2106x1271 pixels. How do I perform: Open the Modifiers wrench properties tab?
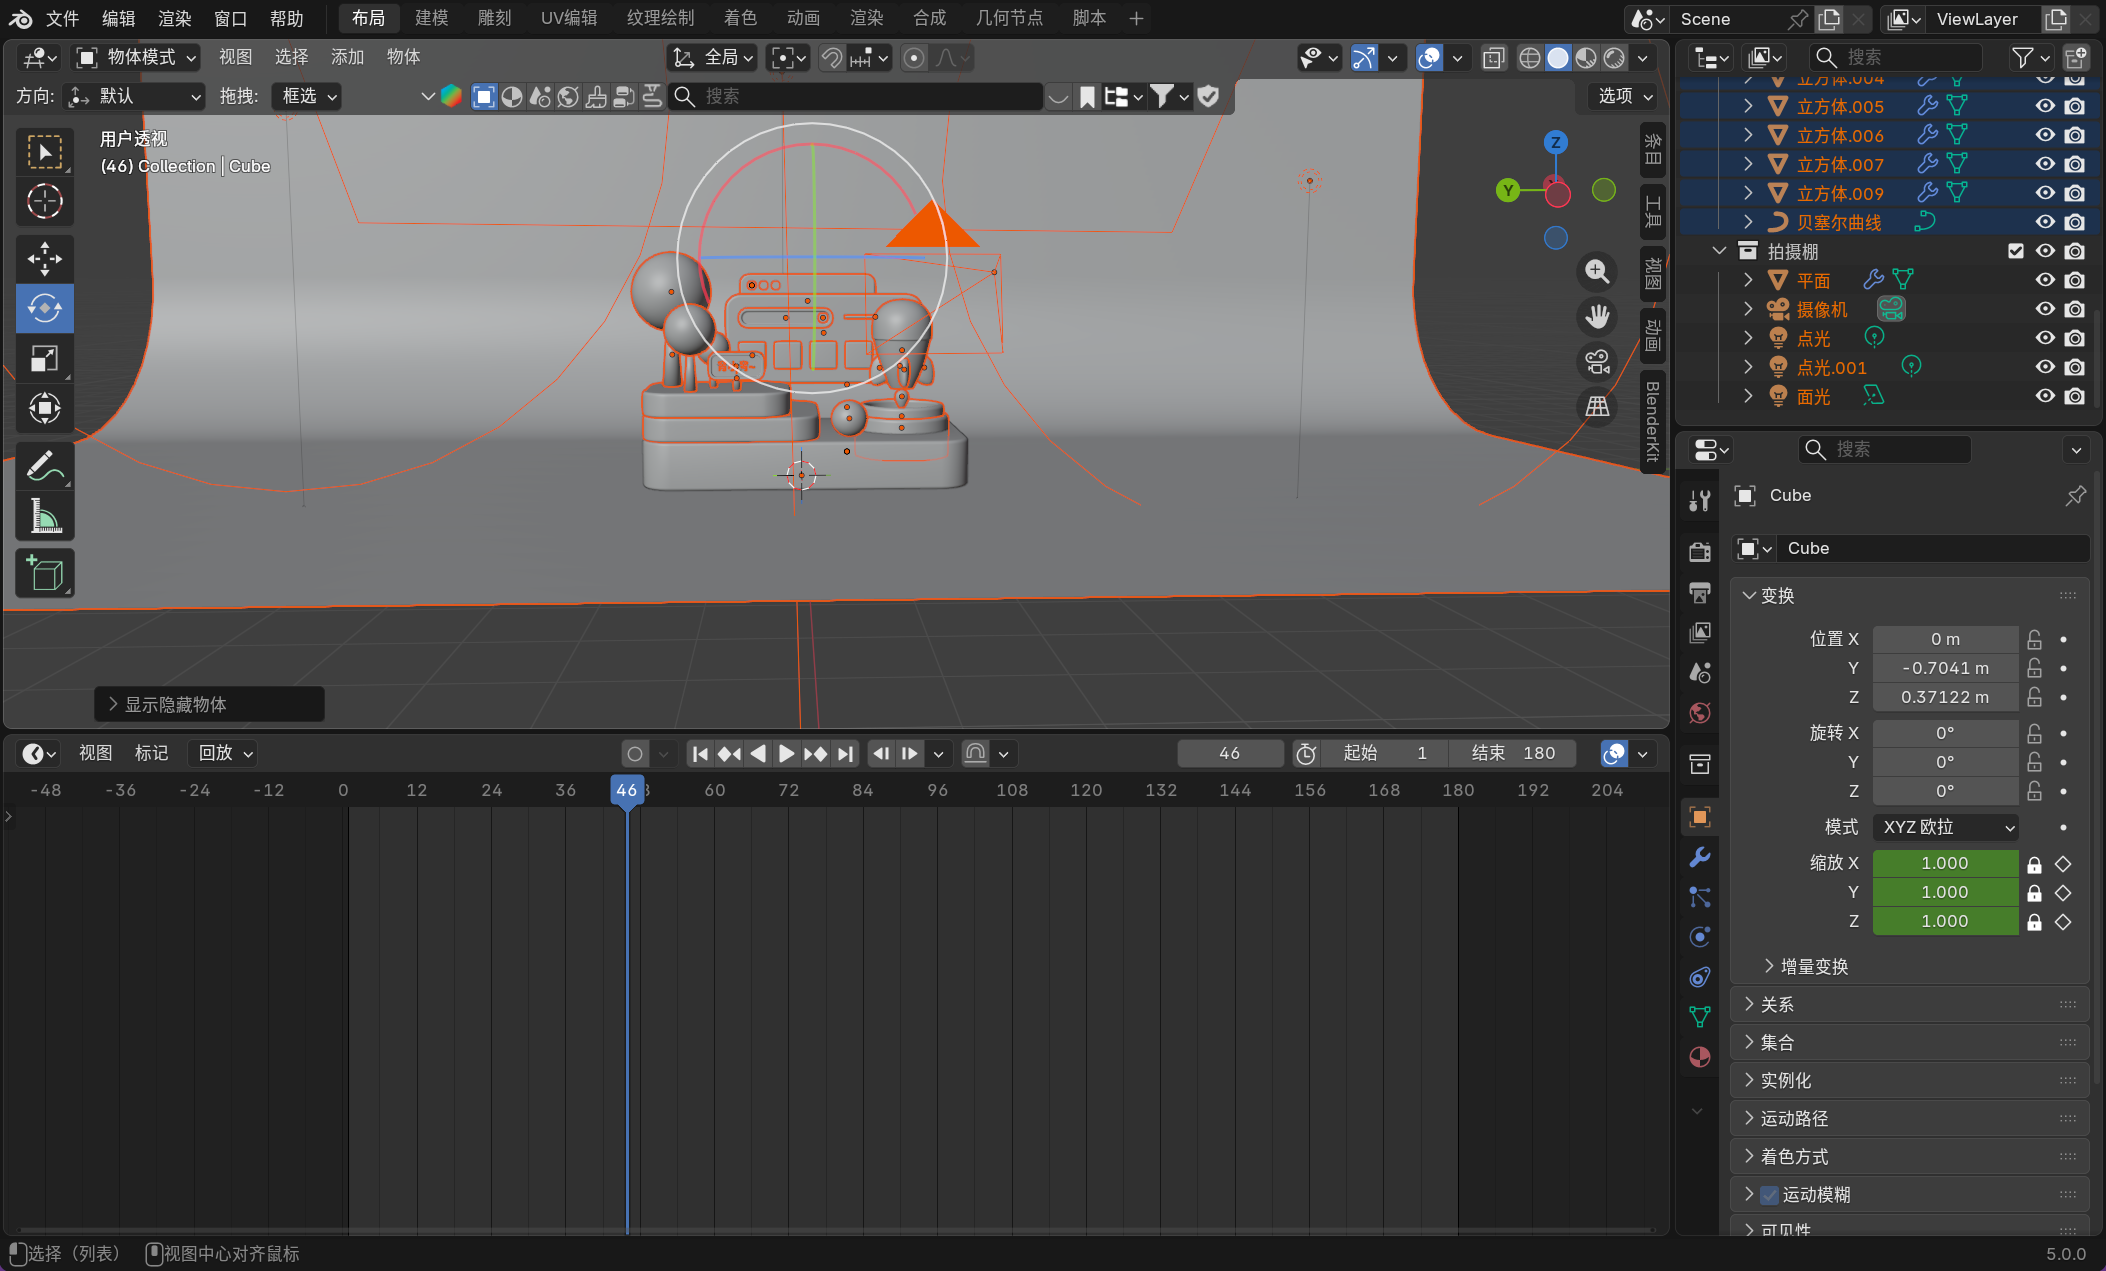point(1699,857)
